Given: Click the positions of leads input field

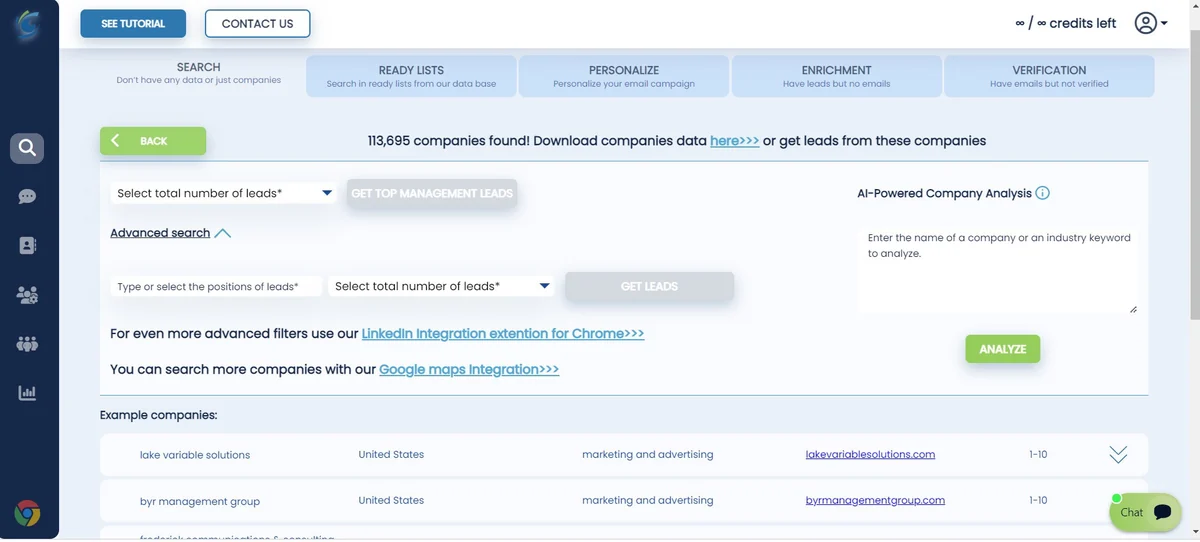Looking at the screenshot, I should point(217,286).
